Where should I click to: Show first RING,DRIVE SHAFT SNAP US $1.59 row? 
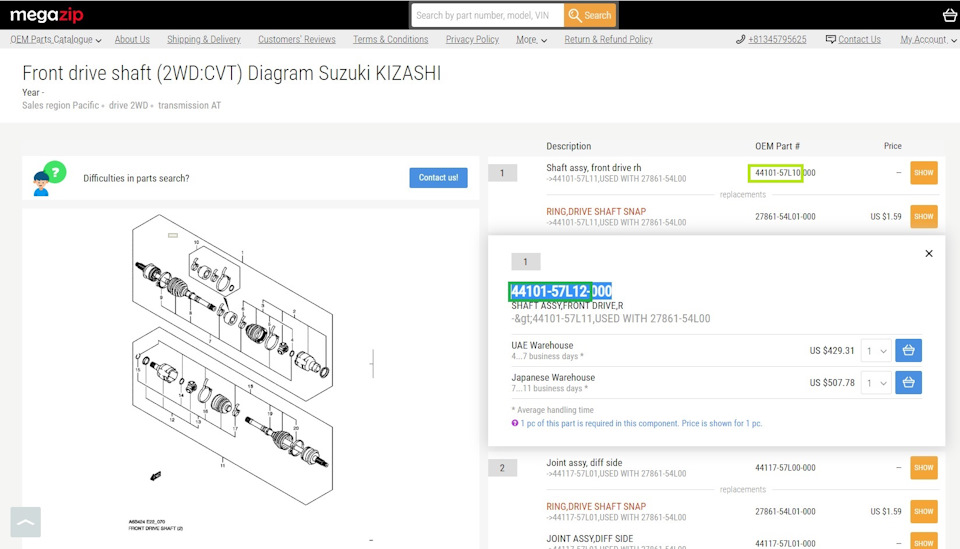click(x=923, y=217)
